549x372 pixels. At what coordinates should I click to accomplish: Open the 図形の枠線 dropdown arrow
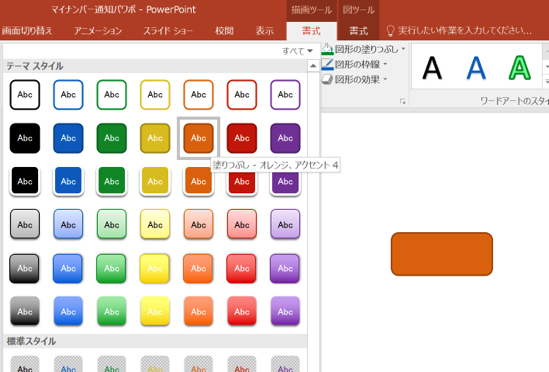tap(385, 64)
